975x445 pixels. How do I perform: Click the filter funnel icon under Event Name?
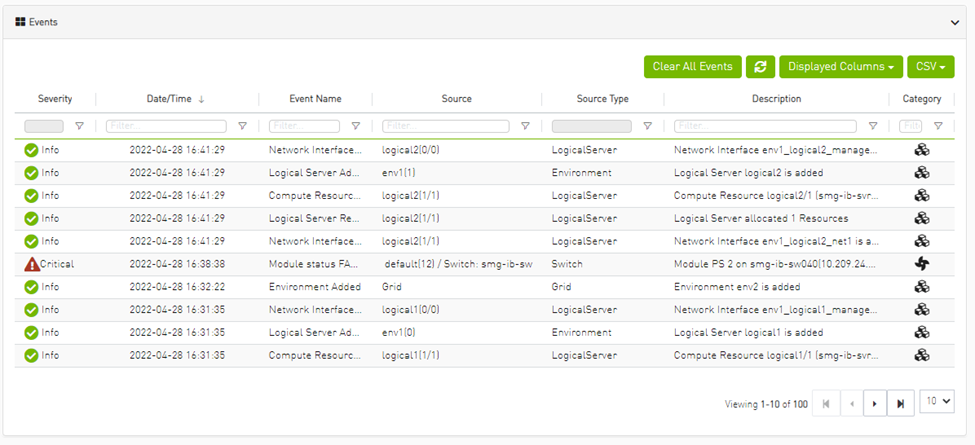tap(356, 127)
